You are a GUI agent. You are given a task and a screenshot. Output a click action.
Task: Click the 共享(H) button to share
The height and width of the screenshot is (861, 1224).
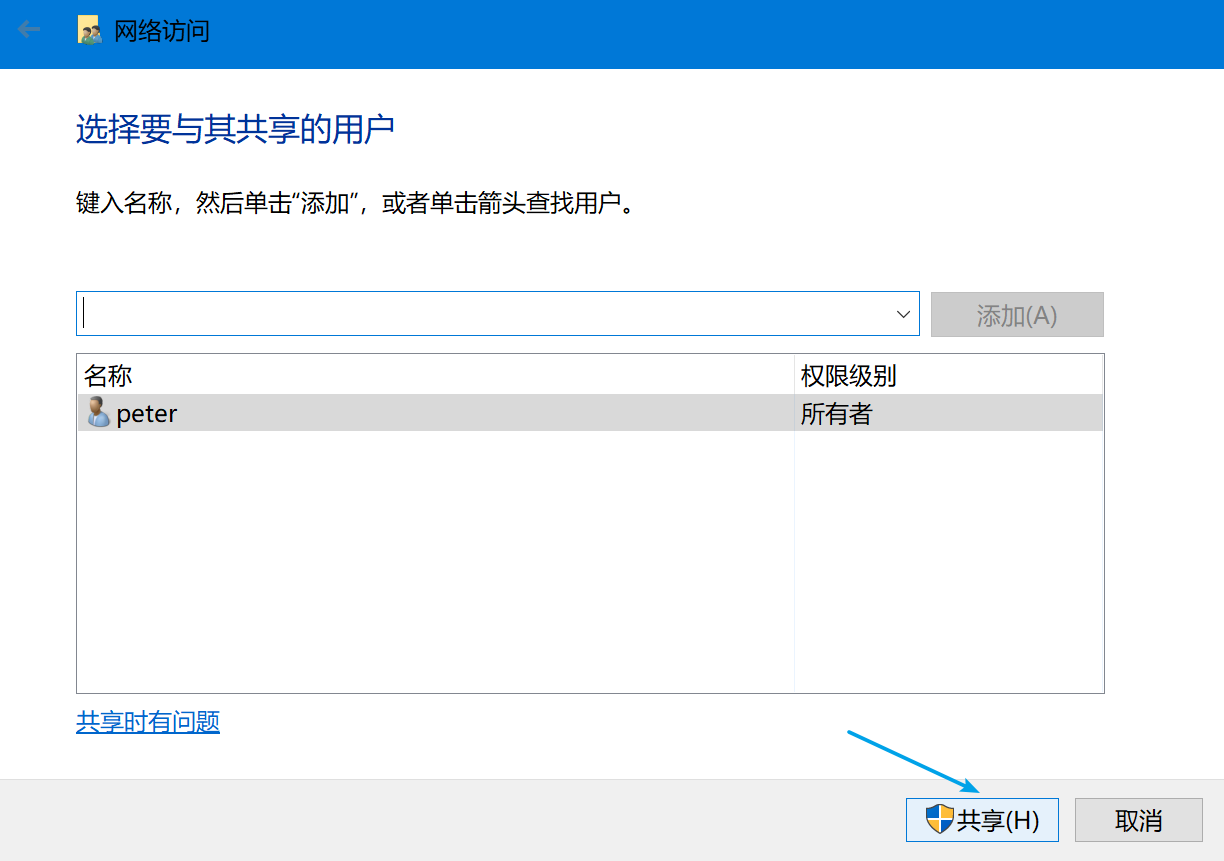[982, 819]
